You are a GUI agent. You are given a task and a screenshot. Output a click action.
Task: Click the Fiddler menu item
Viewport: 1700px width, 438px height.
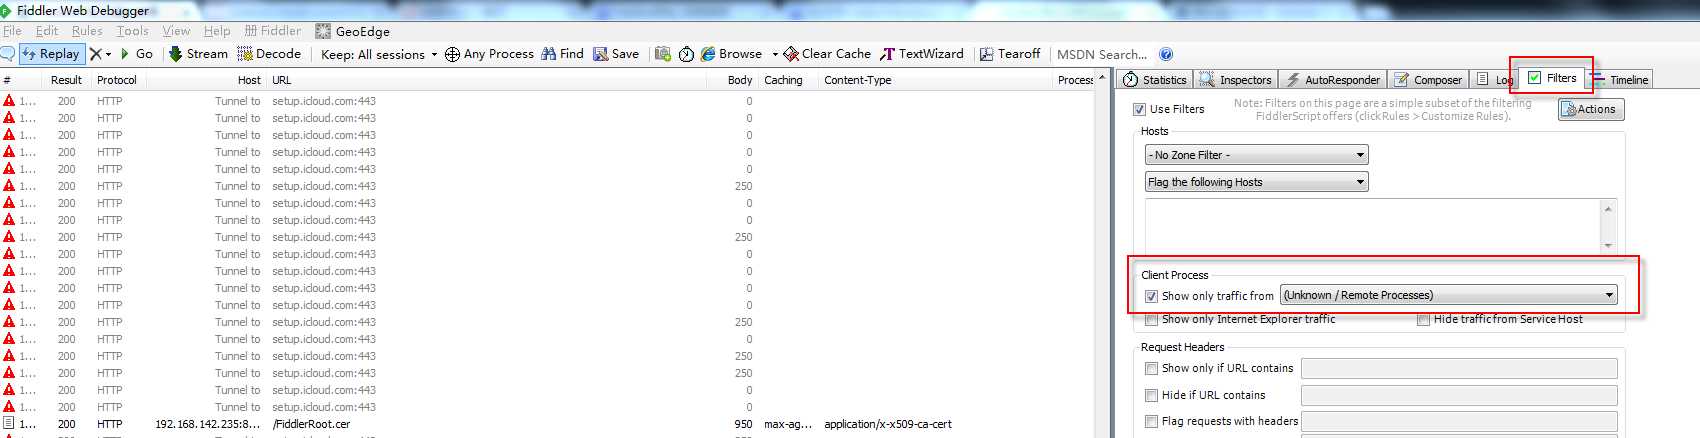point(273,31)
